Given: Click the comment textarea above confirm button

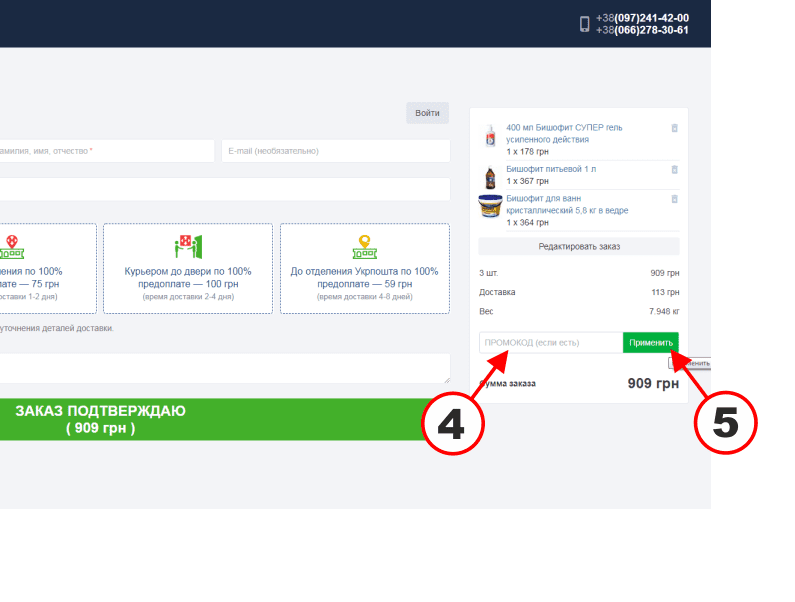Looking at the screenshot, I should (x=225, y=368).
